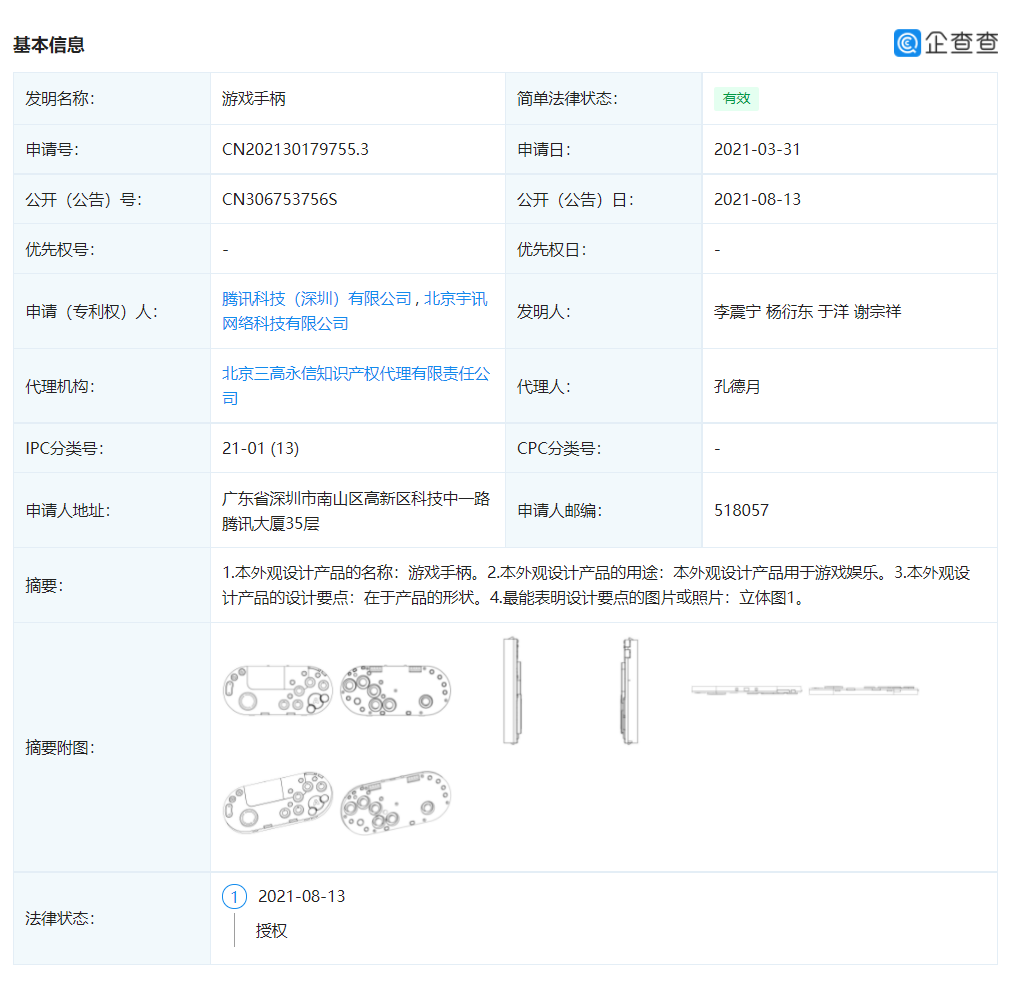View the bottom-right perspective gamepad back drawing
Image resolution: width=1013 pixels, height=981 pixels.
(395, 803)
